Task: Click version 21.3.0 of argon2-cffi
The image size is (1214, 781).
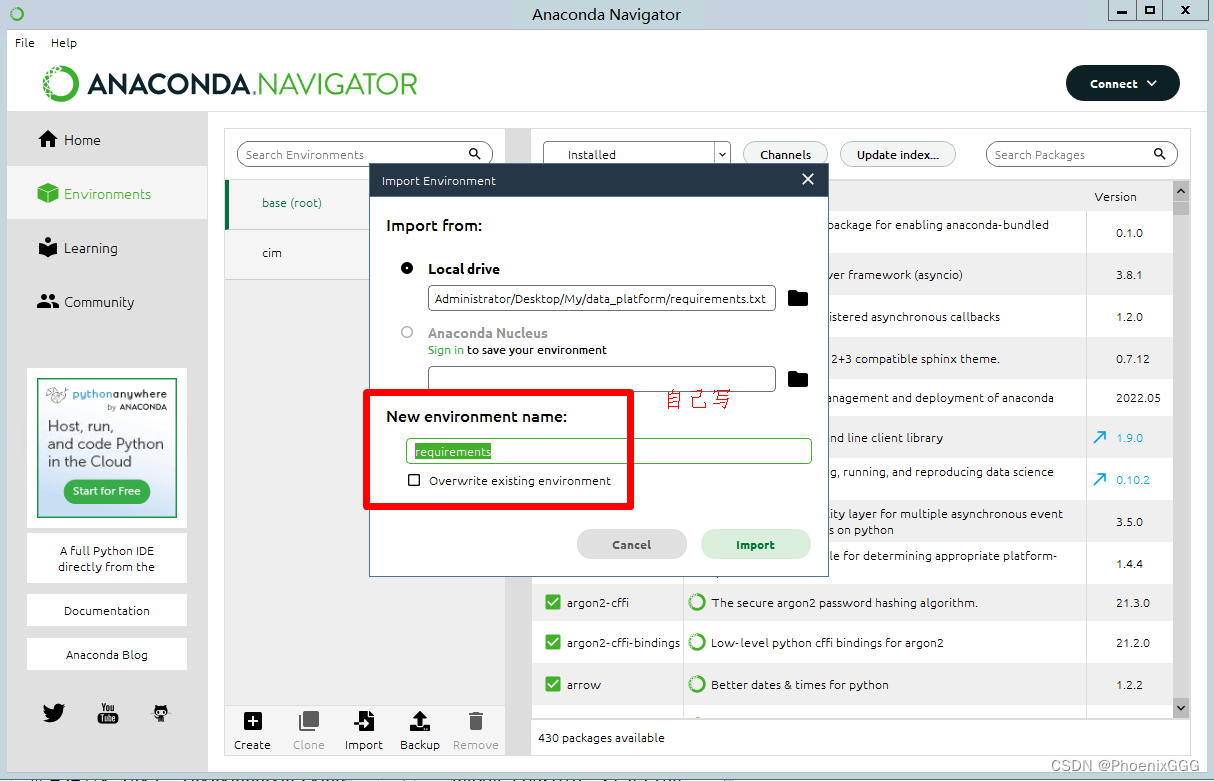Action: point(1132,603)
